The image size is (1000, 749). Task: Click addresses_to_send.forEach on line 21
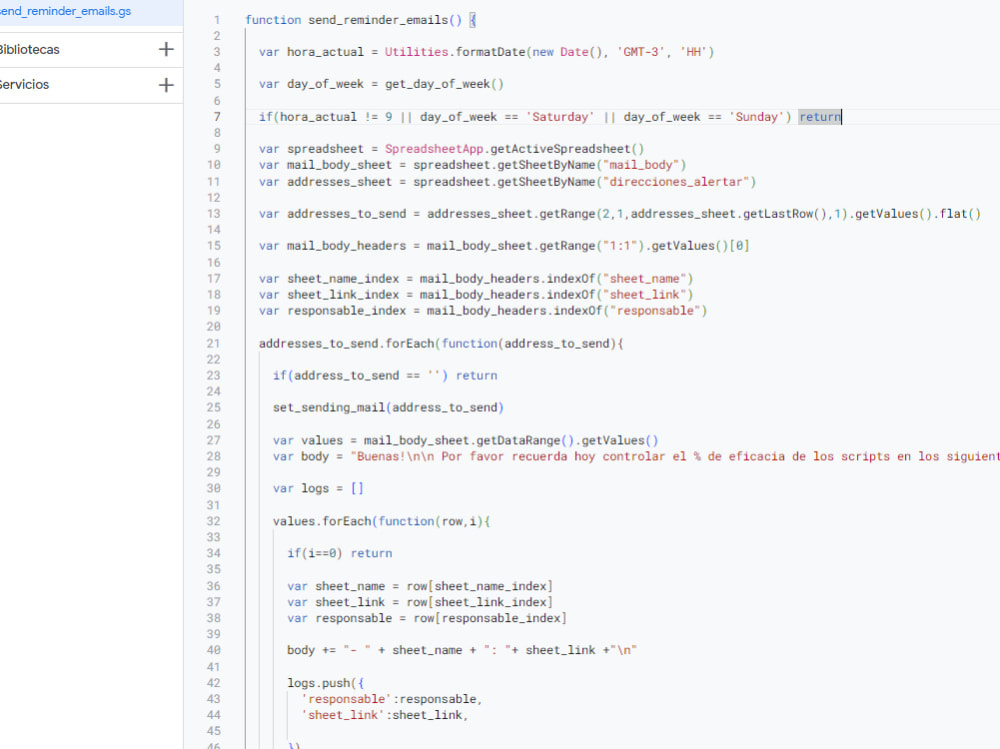(346, 344)
